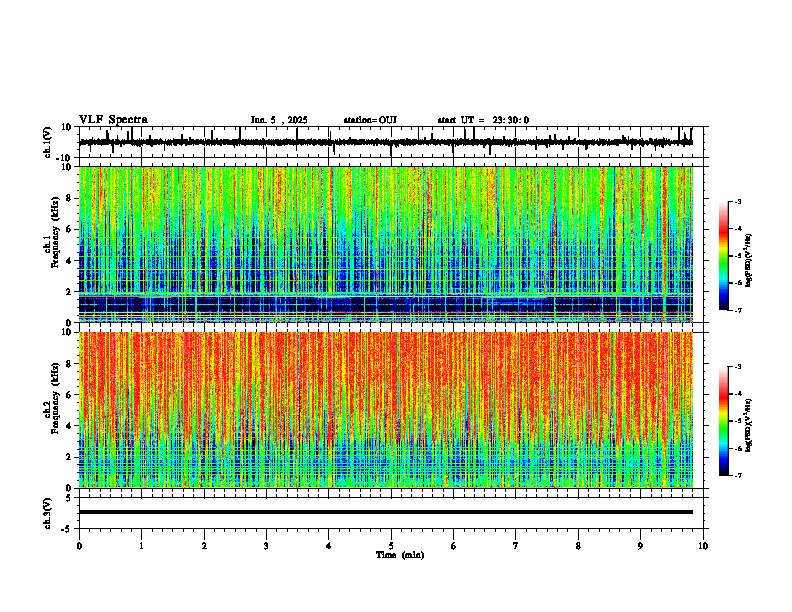Click time axis tick label "5"
The width and height of the screenshot is (792, 612).
point(391,546)
